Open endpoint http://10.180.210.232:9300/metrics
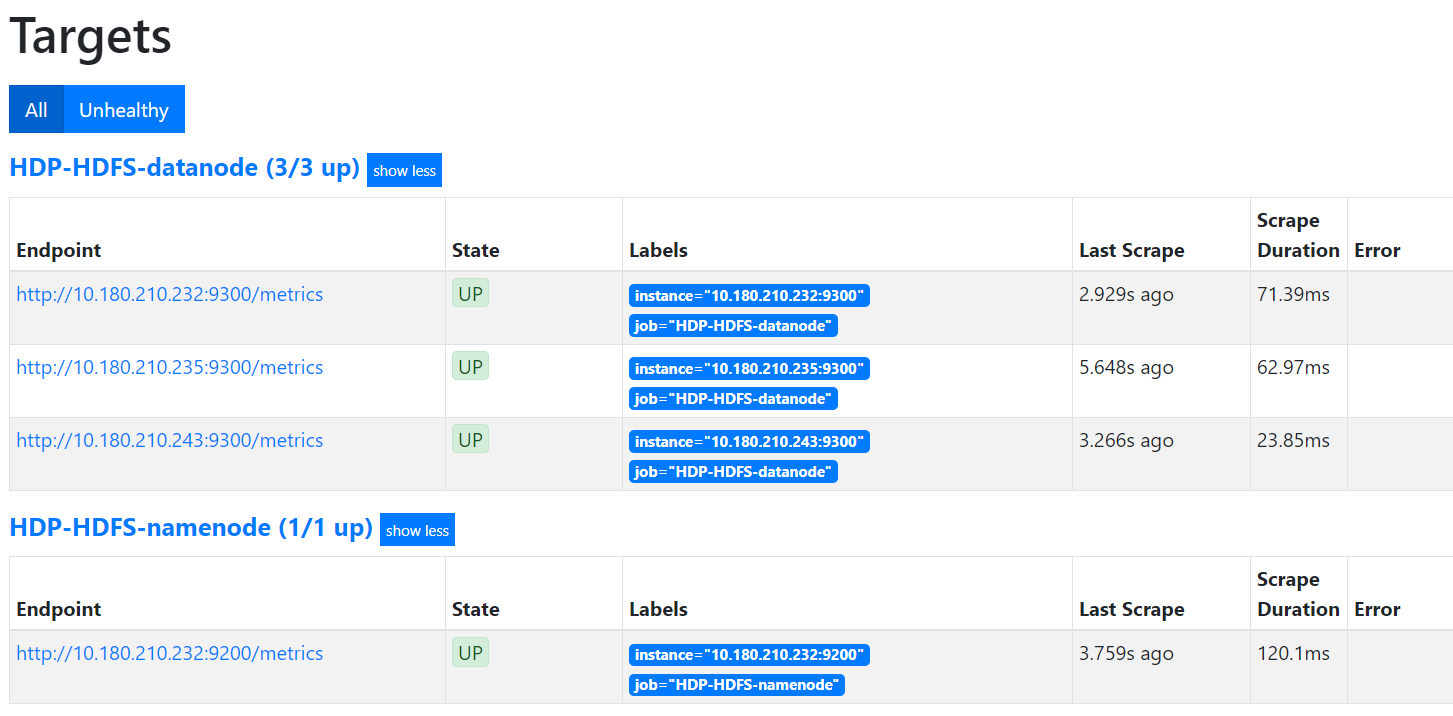This screenshot has width=1453, height=716. point(169,294)
